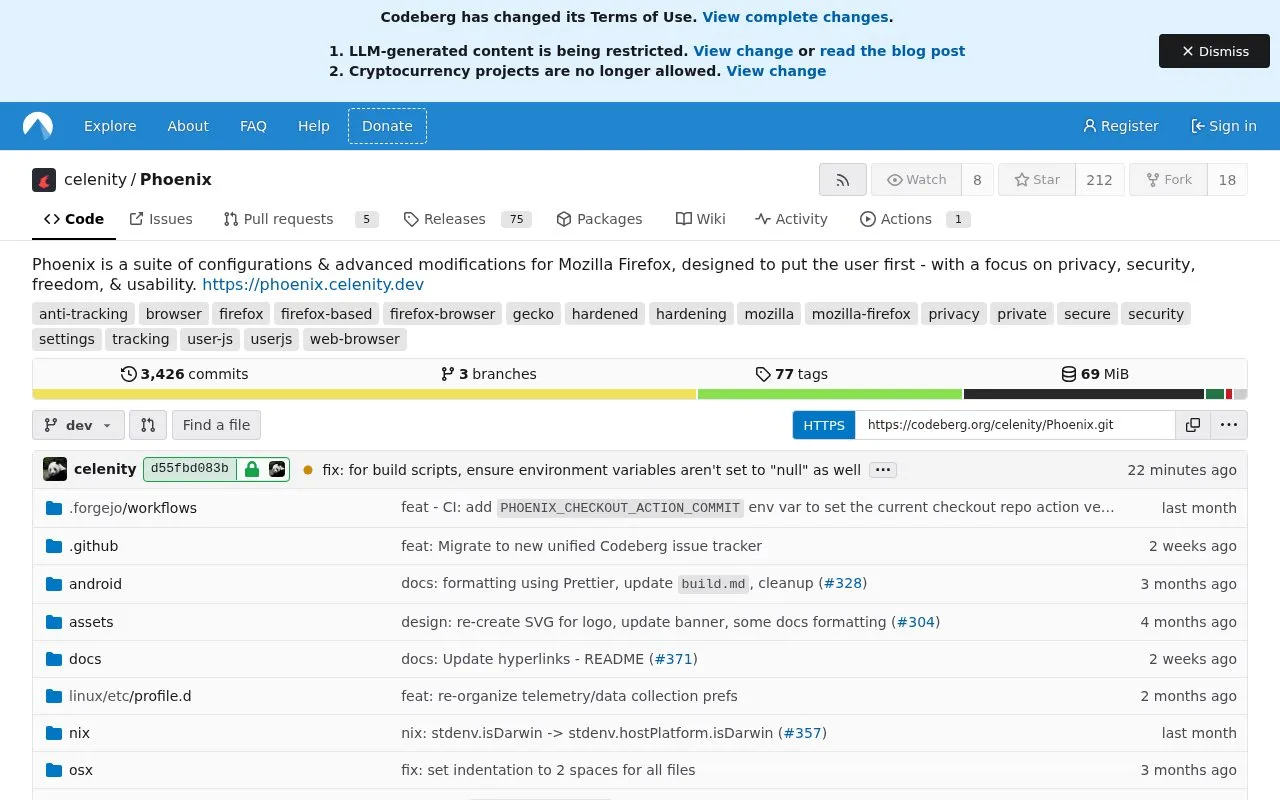
Task: Click celenity's avatar in latest commit row
Action: pyautogui.click(x=55, y=469)
